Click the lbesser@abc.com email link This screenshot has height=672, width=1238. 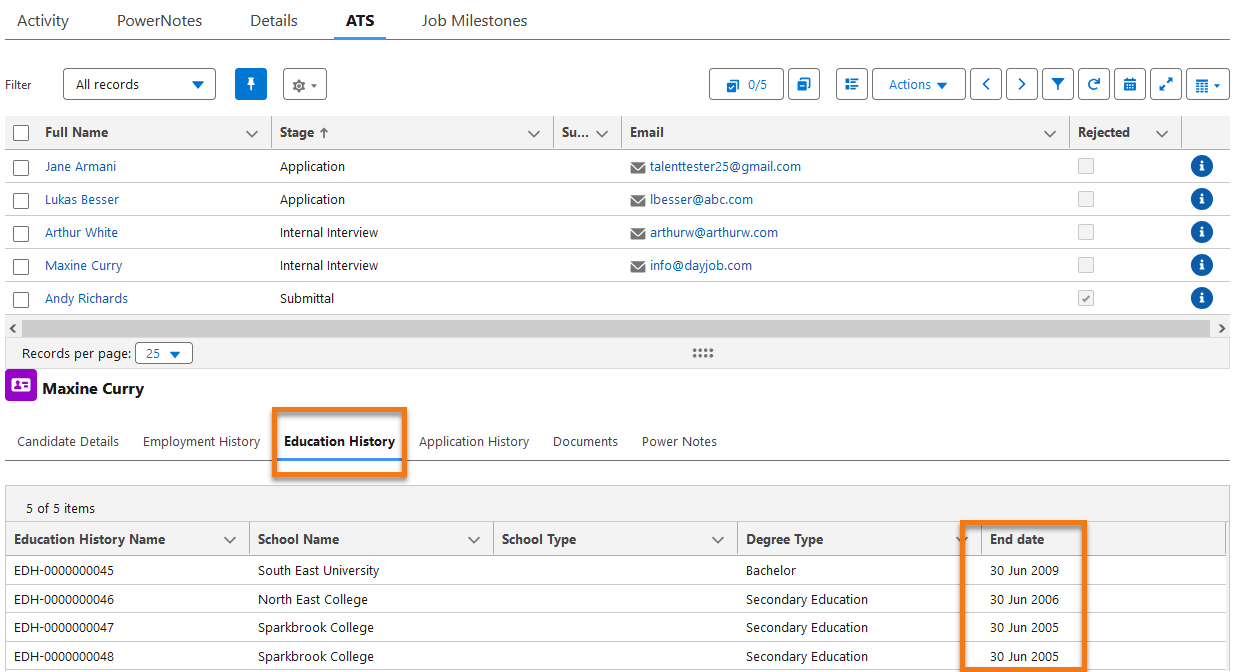[x=701, y=200]
